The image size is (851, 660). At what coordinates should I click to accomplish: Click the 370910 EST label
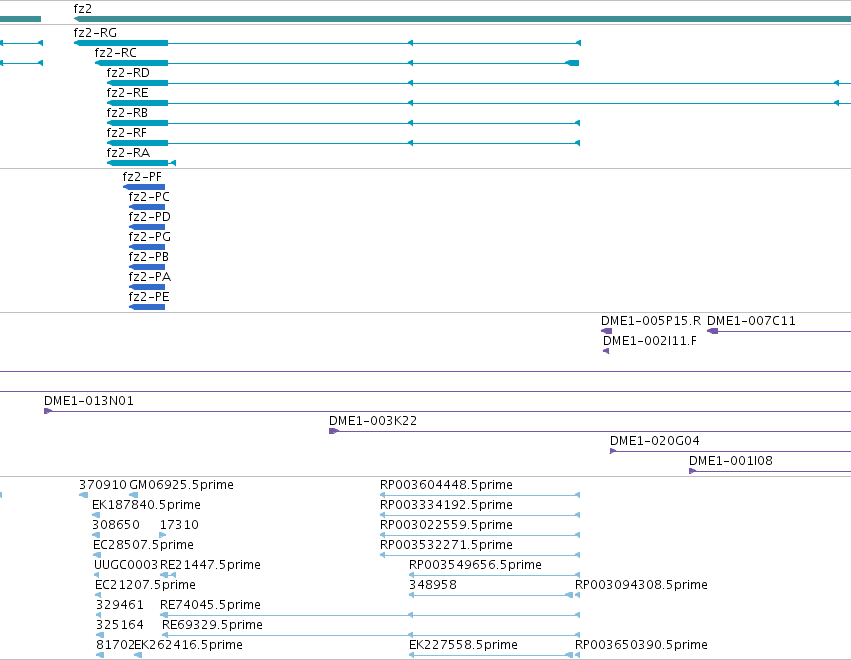(x=103, y=485)
